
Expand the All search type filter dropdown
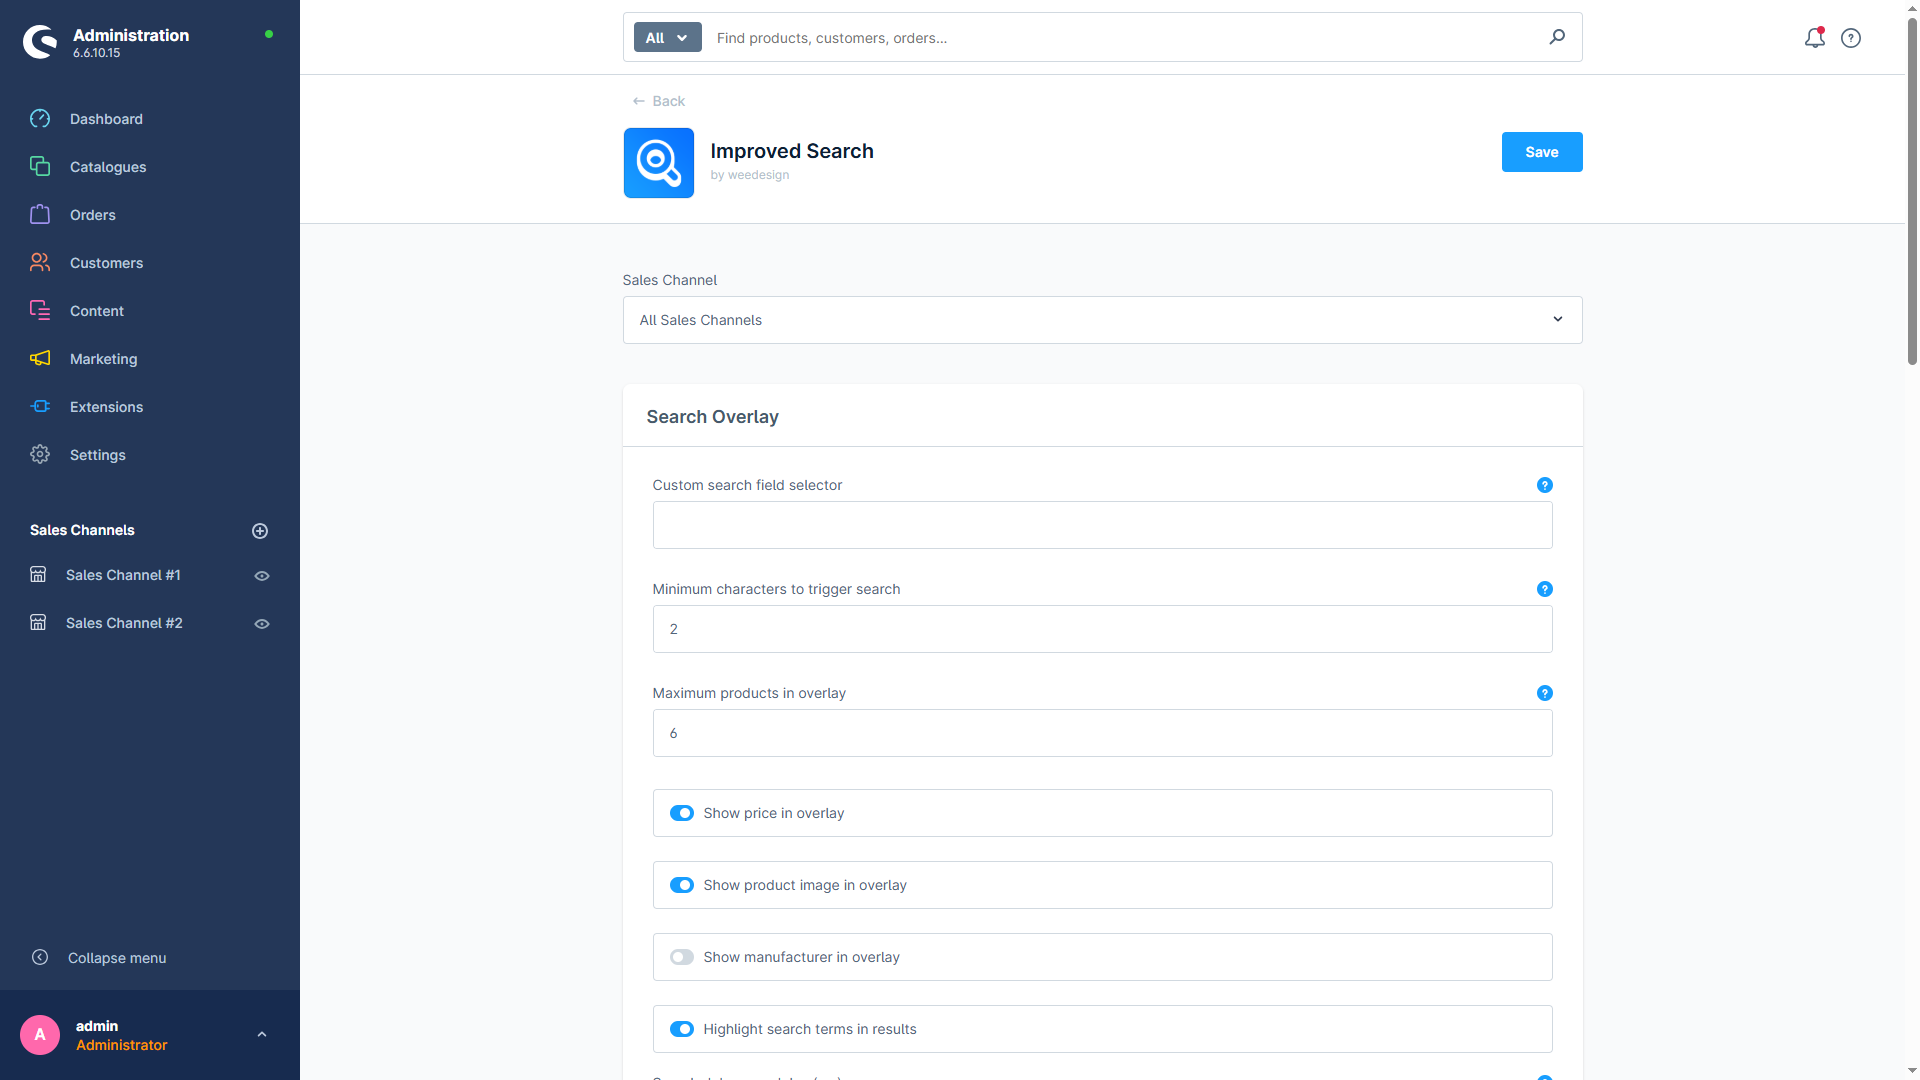pos(667,38)
